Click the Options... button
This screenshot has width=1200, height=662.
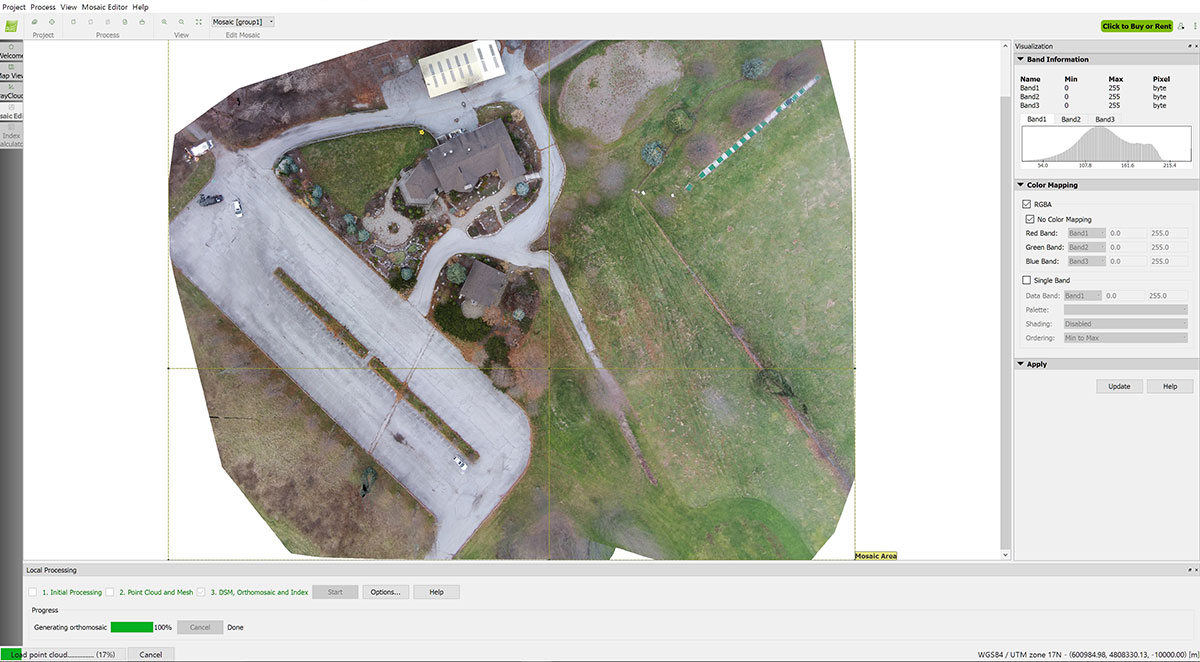pos(385,592)
